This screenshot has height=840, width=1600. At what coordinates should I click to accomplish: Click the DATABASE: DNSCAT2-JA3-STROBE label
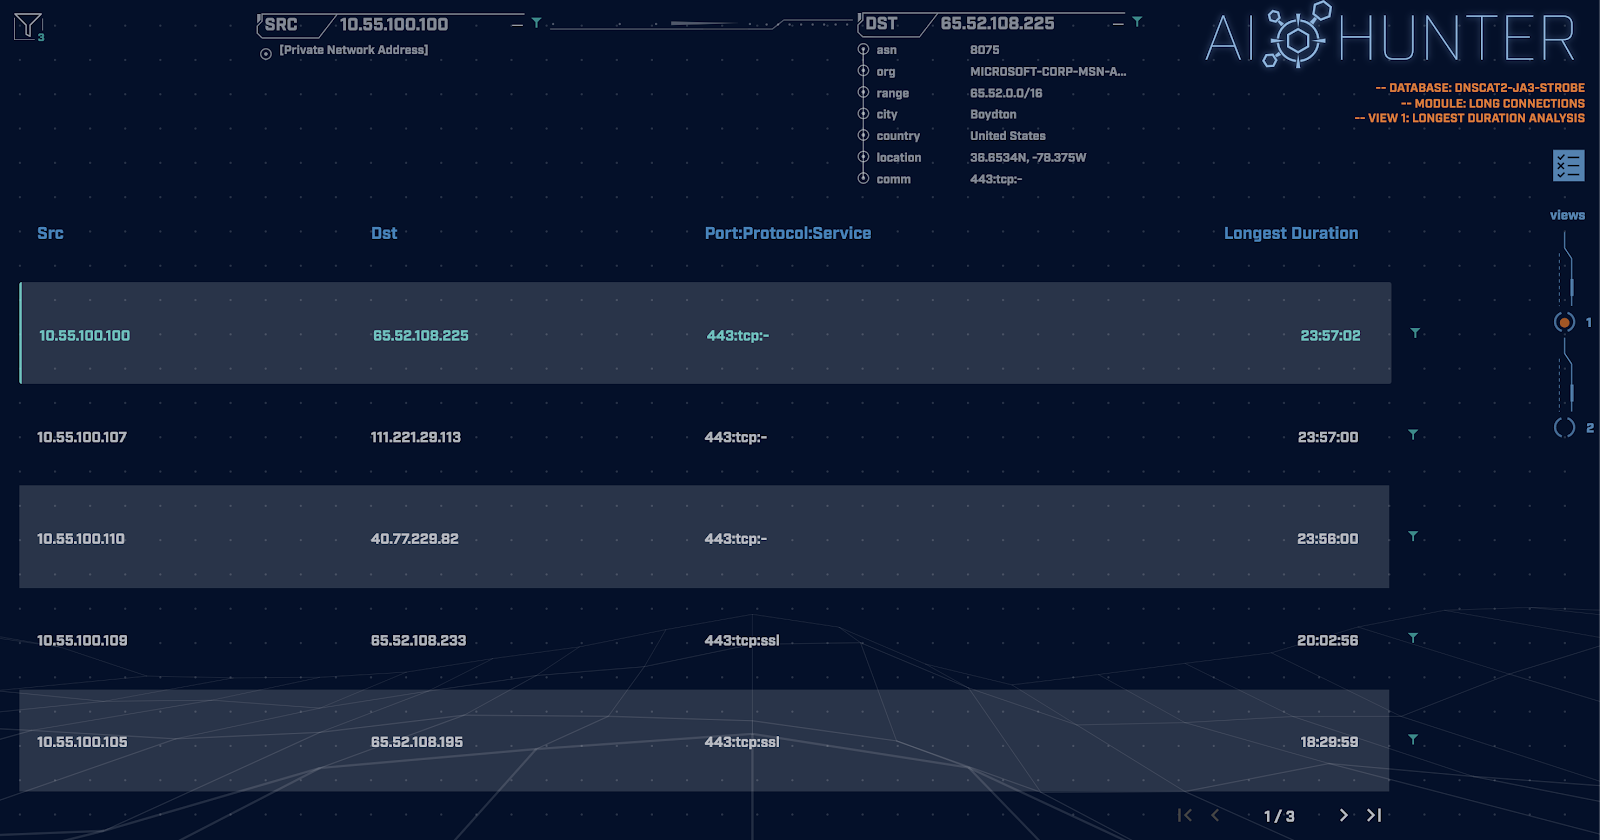pos(1480,88)
